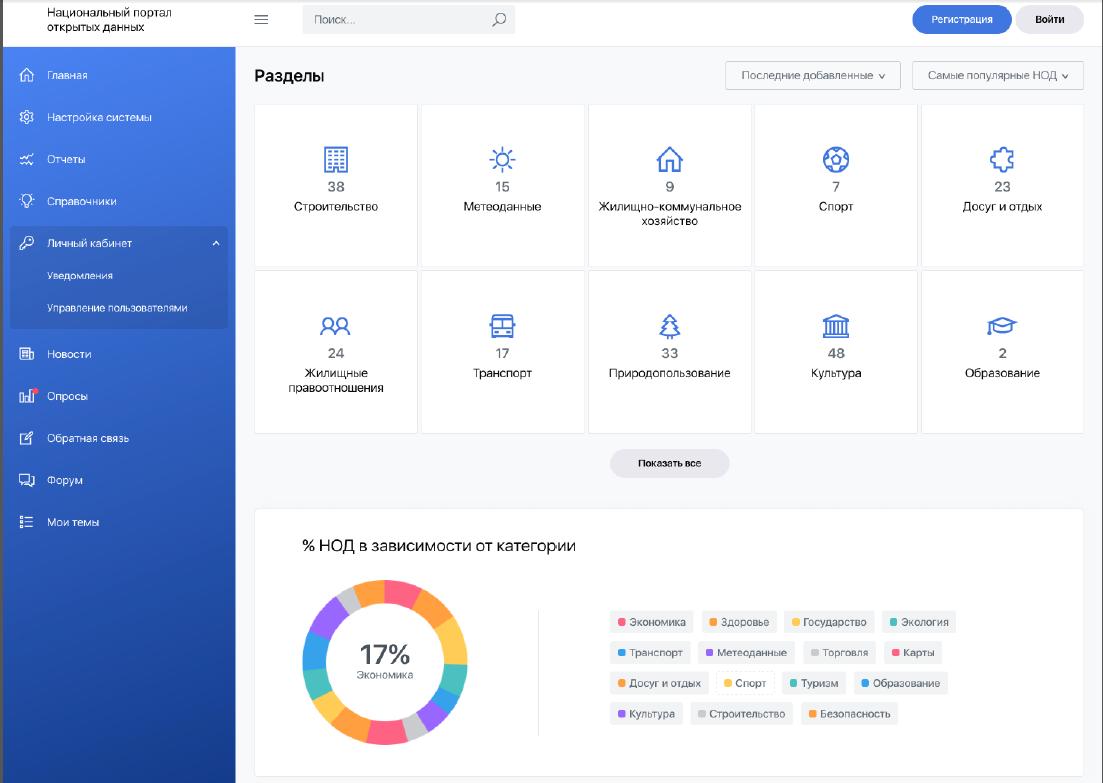Toggle the Здоровье legend item
Screen dimensions: 1103x783
pos(739,622)
